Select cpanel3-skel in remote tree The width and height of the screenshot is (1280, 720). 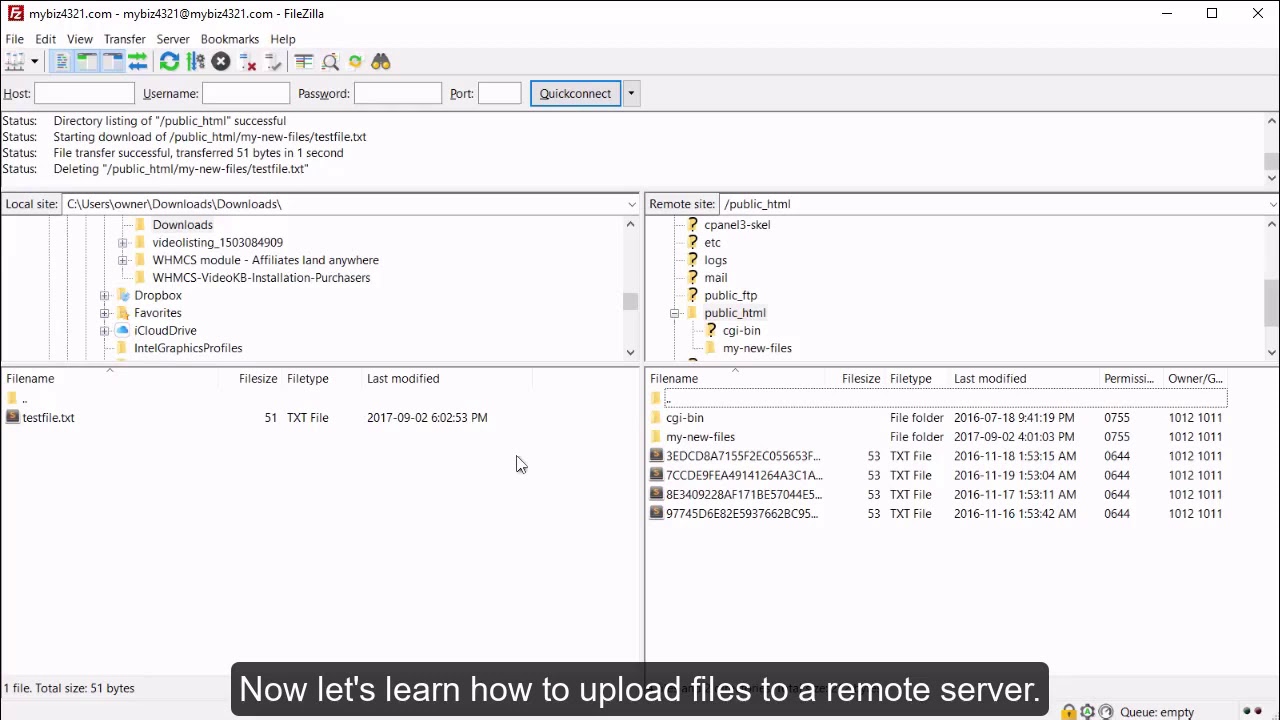click(737, 225)
